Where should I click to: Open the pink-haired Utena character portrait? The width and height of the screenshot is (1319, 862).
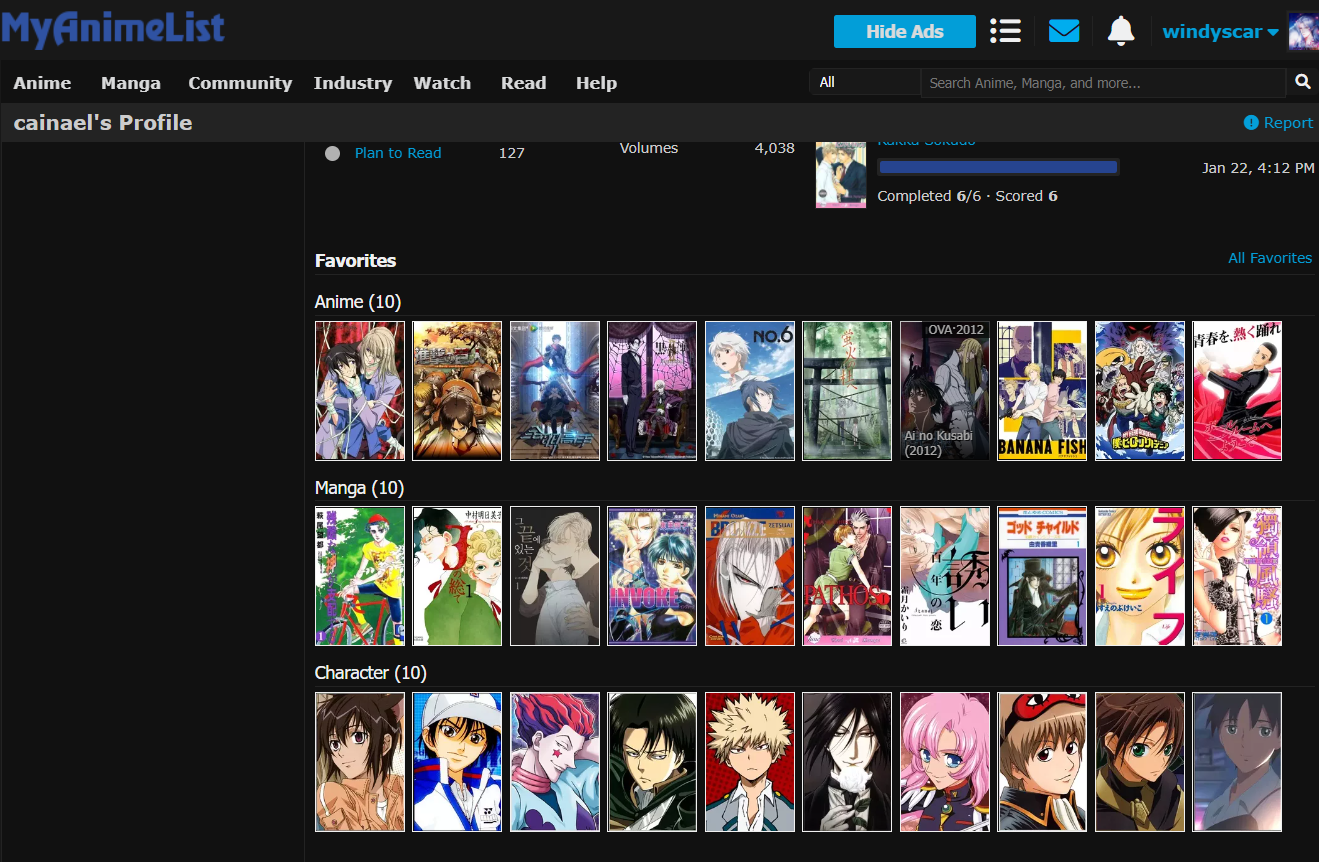[x=945, y=761]
